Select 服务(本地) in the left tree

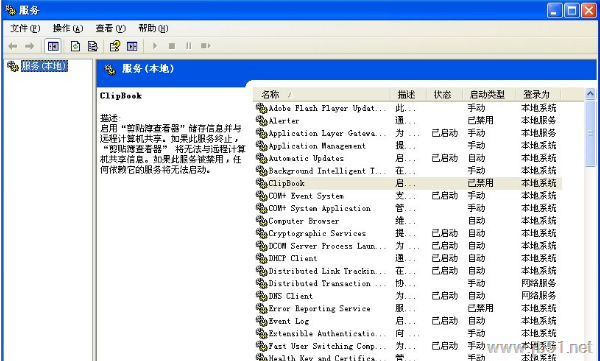coord(44,66)
